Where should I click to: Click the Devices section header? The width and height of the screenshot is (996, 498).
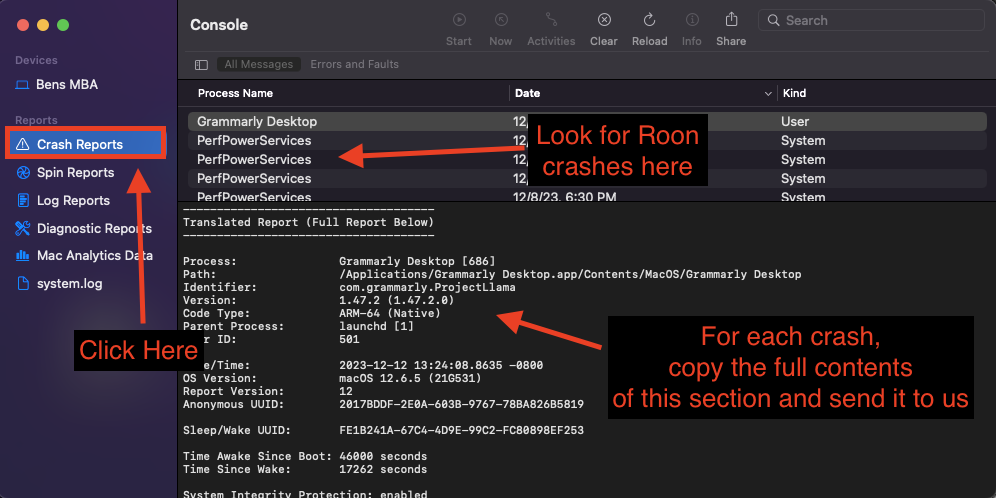tap(36, 60)
